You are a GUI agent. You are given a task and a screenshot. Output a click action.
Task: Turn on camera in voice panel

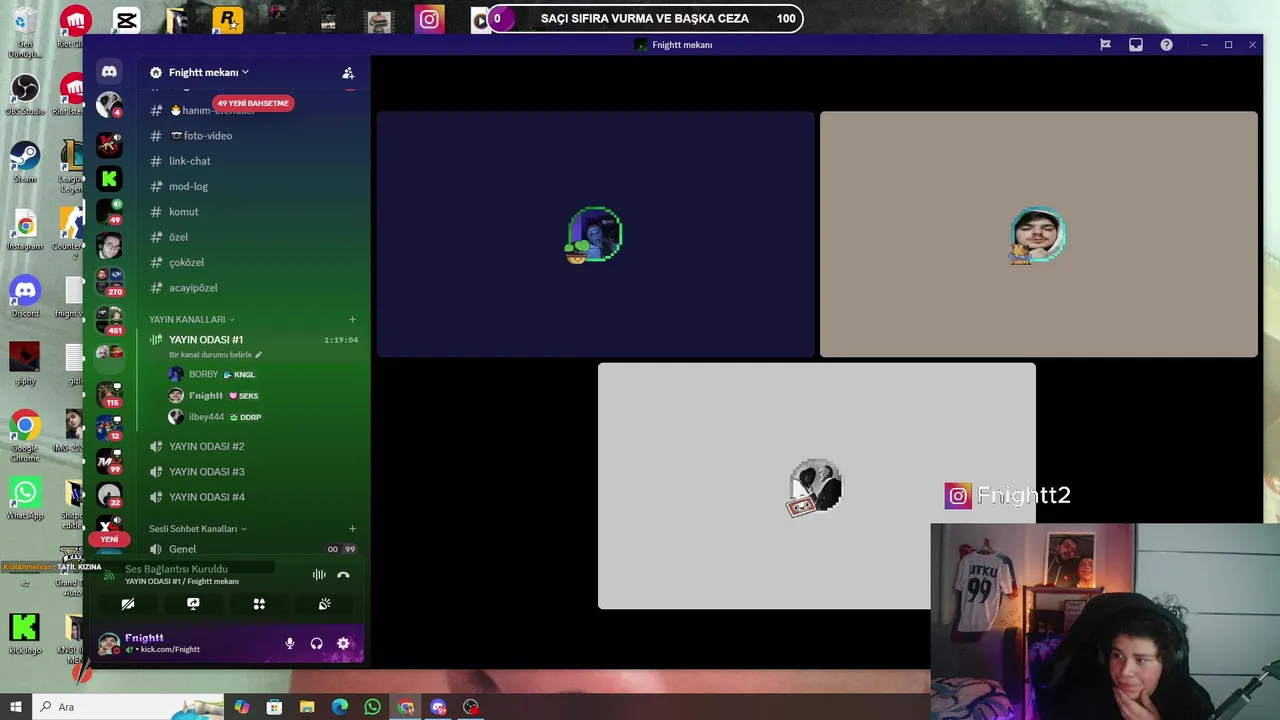[x=128, y=604]
